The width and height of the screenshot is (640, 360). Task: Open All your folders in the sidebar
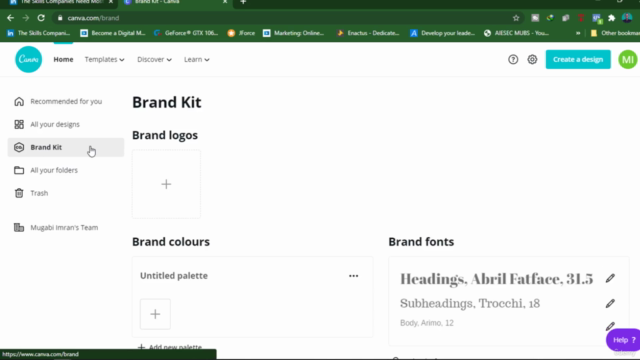click(x=66, y=170)
